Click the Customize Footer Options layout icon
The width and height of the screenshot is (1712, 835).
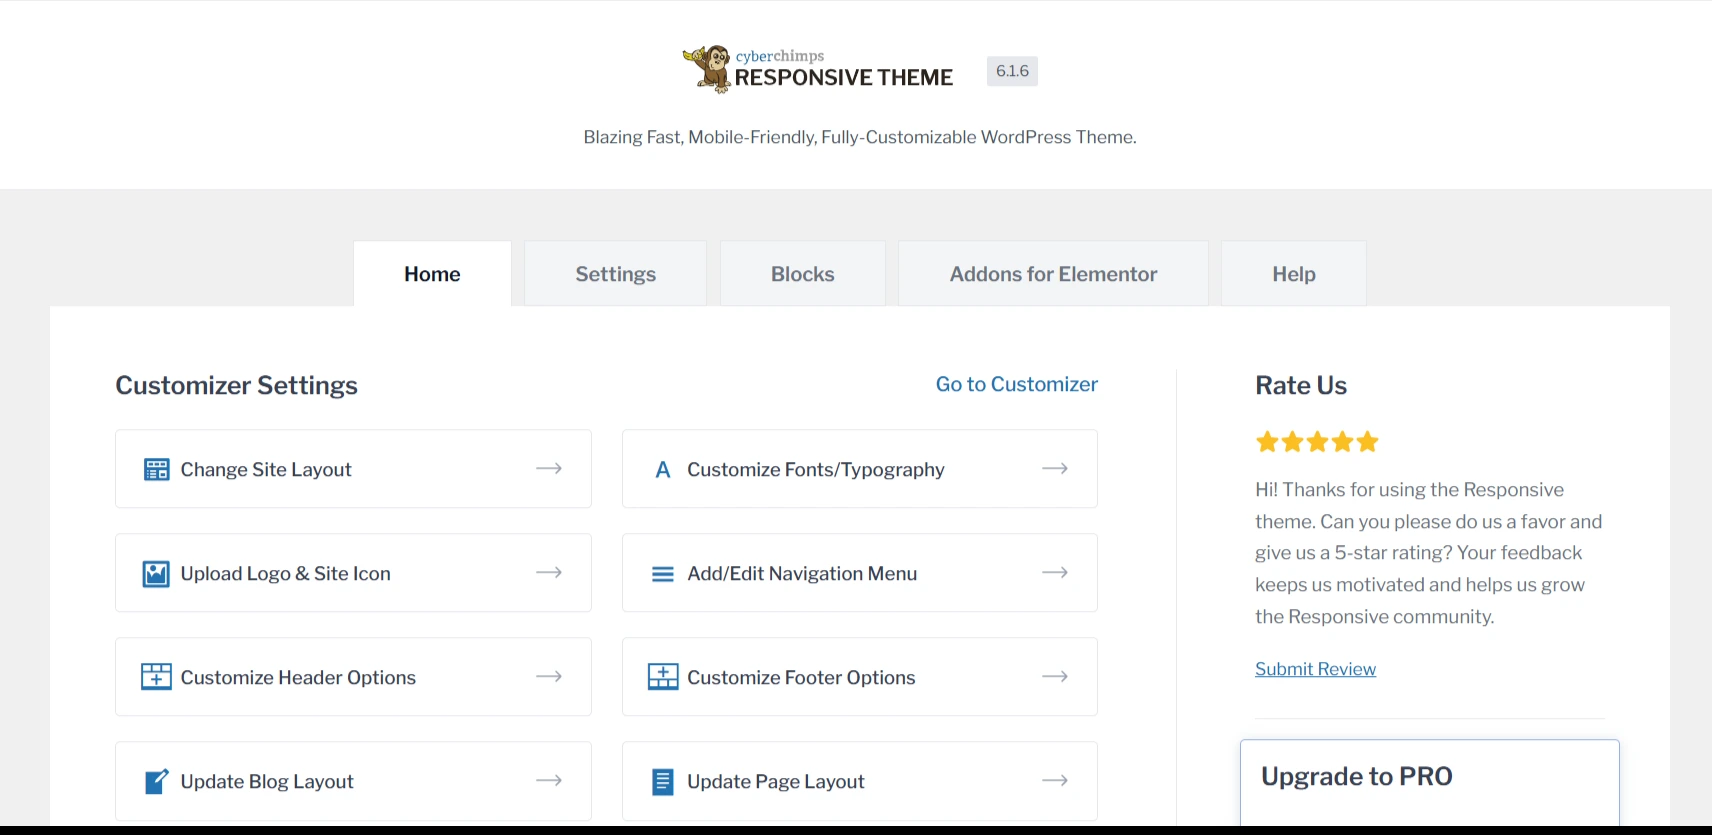coord(663,677)
